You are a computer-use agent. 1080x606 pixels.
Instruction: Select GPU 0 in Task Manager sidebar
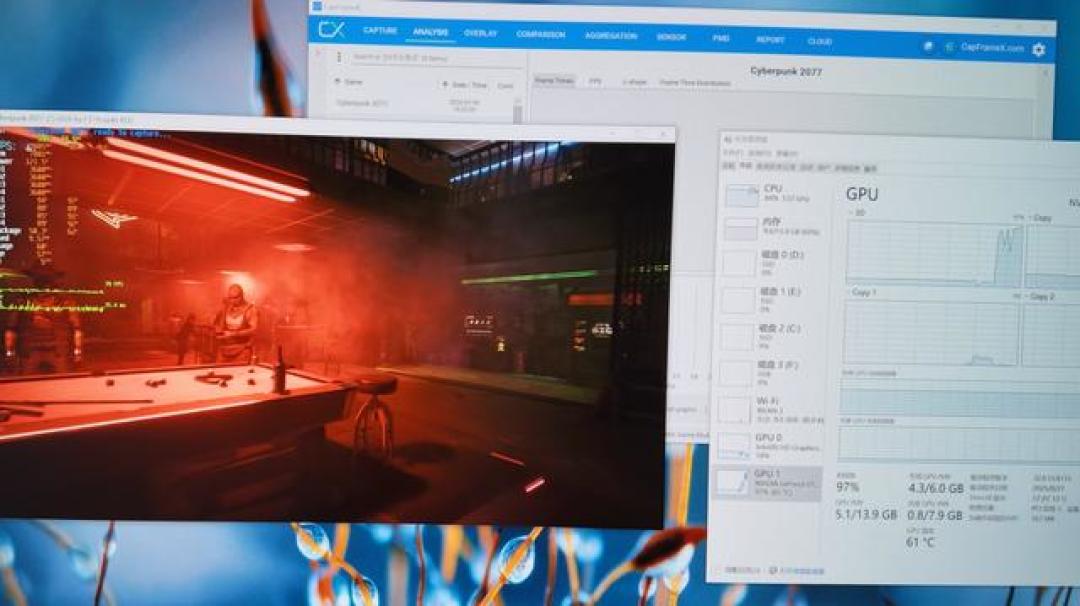pos(769,446)
